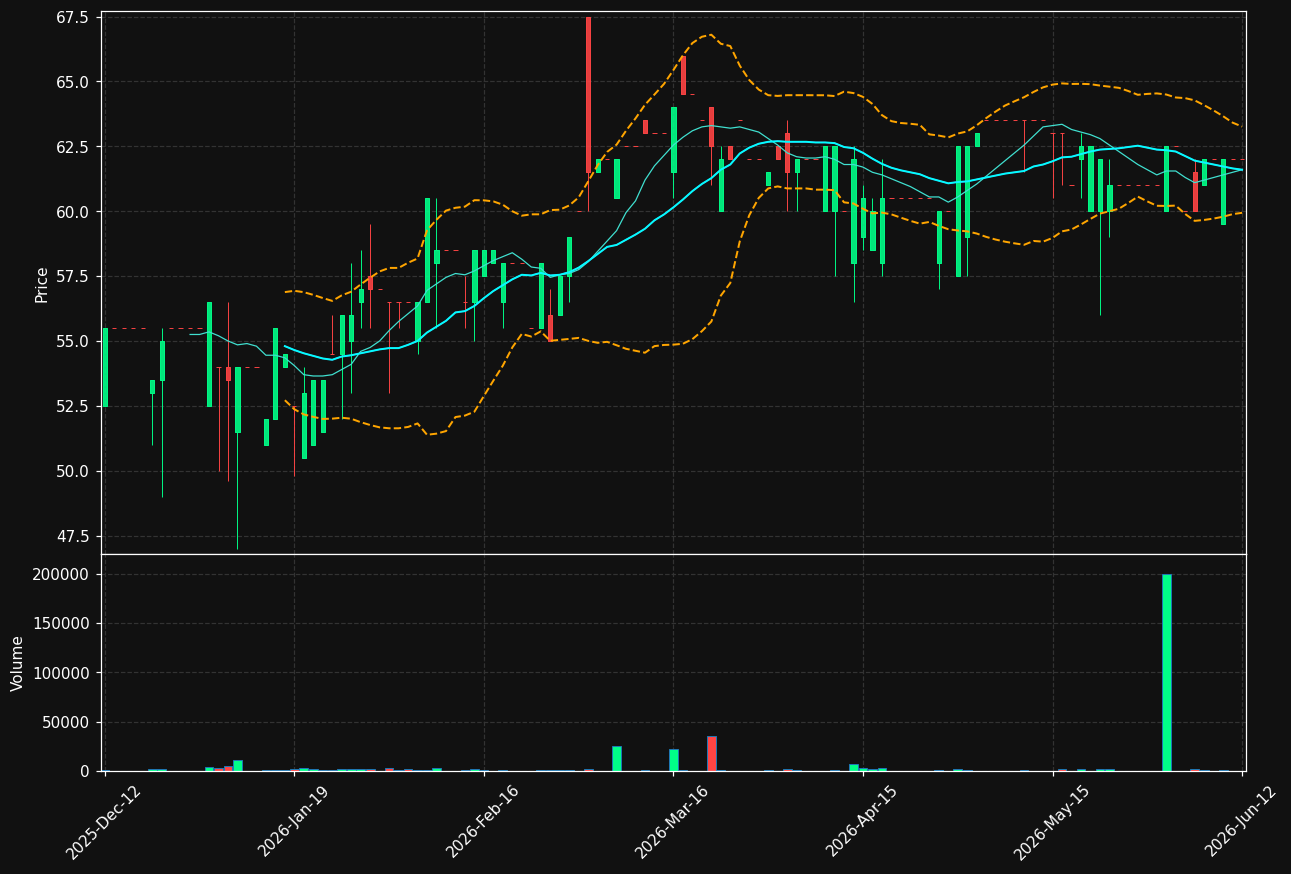Pick the 2026-Jan-19 date label
This screenshot has width=1291, height=874.
point(293,822)
